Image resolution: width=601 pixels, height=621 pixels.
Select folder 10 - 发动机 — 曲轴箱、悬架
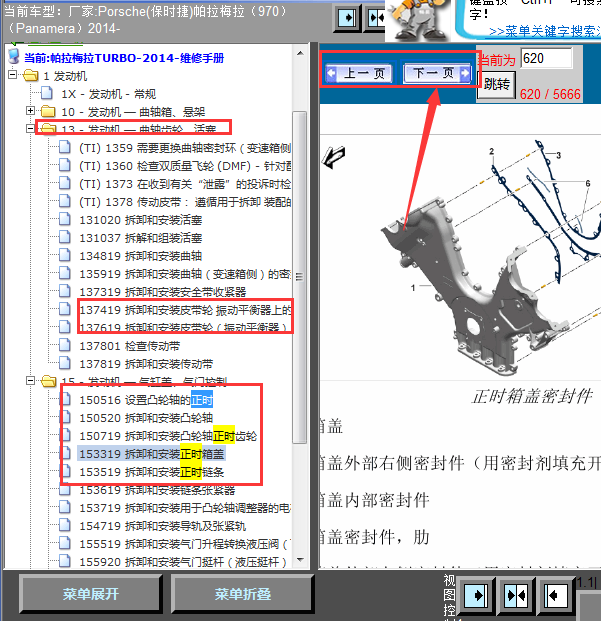point(133,112)
